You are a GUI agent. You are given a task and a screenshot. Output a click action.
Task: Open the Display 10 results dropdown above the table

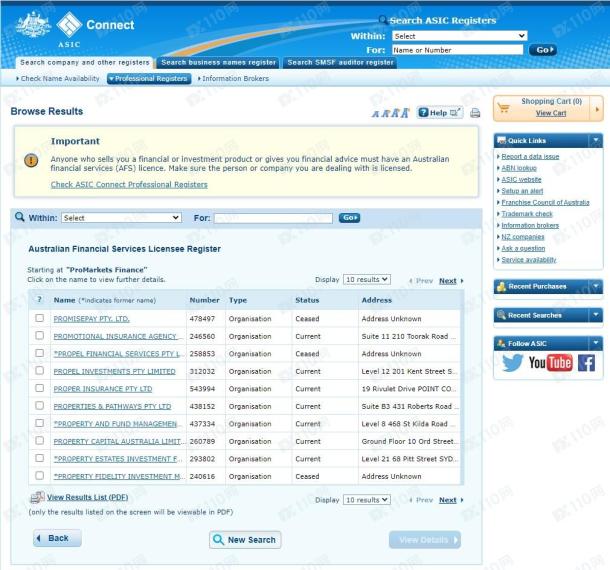(366, 279)
